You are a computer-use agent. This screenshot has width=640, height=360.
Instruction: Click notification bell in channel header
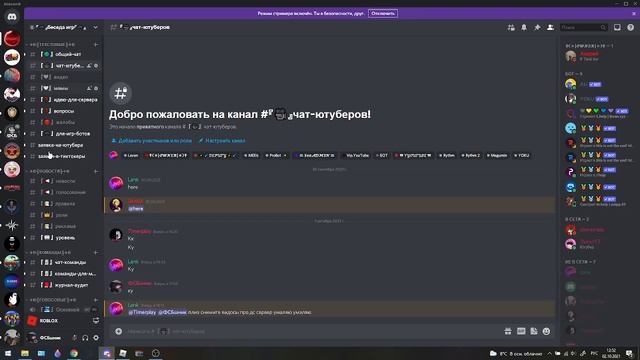pos(524,27)
